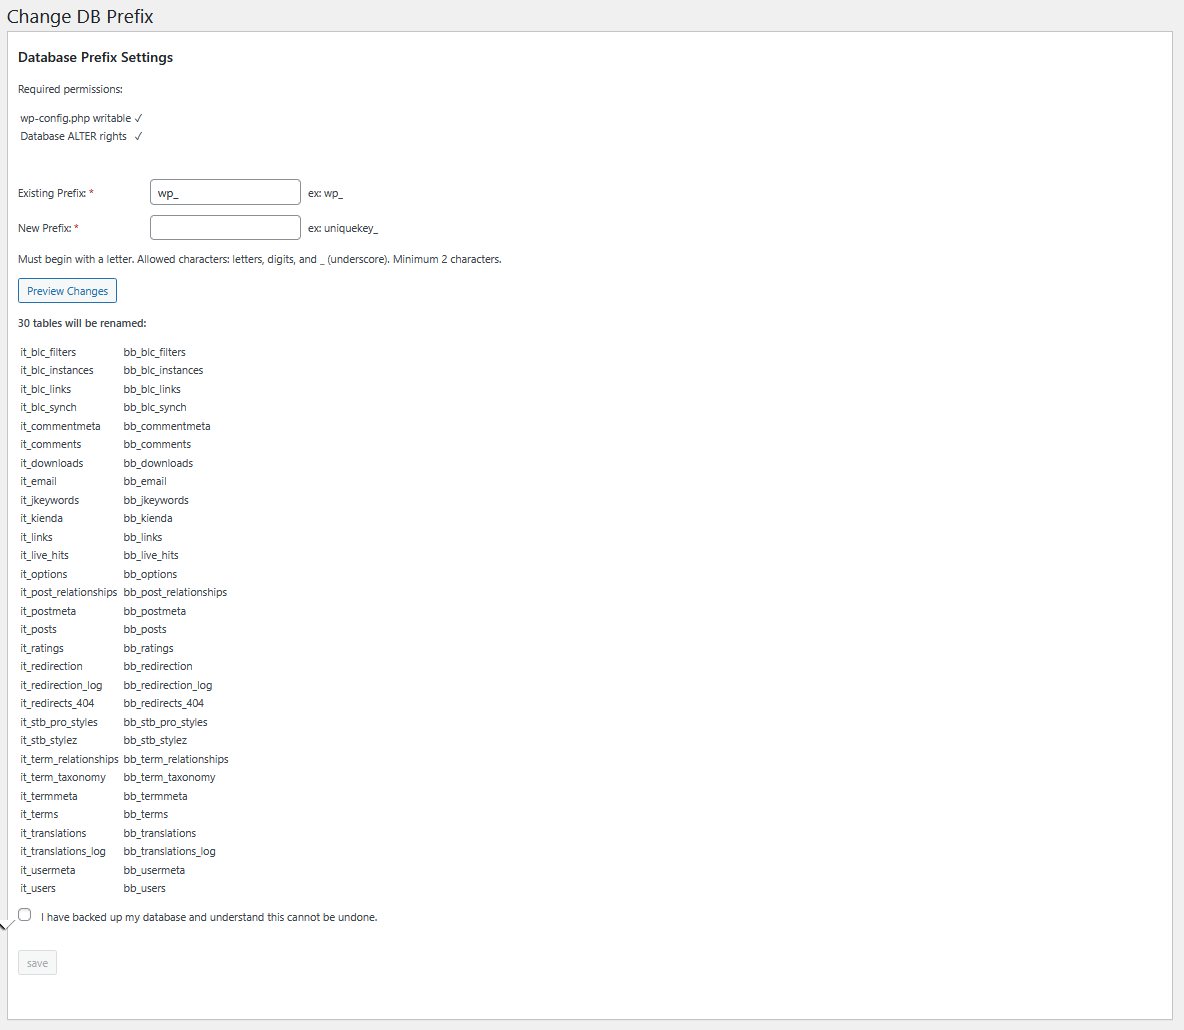
Task: Click the New Prefix label
Action: 48,228
